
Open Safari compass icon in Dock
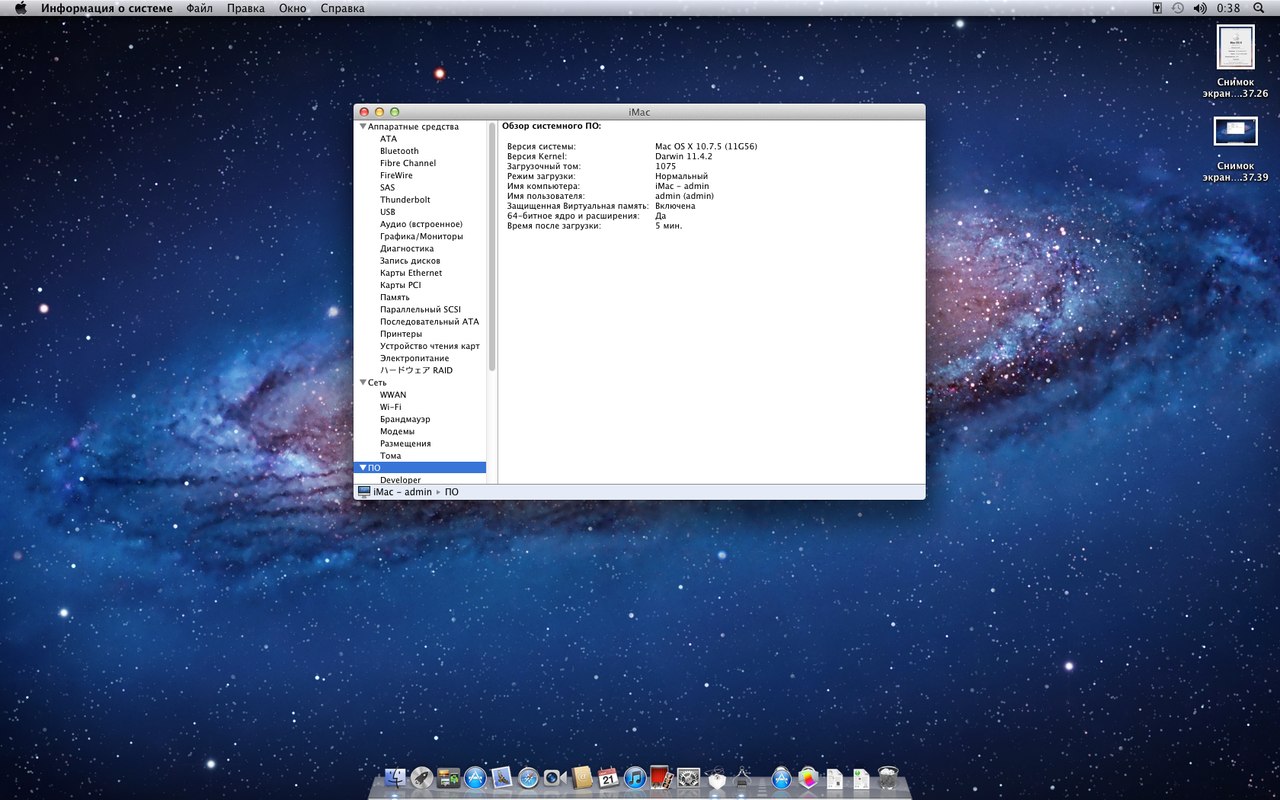529,778
